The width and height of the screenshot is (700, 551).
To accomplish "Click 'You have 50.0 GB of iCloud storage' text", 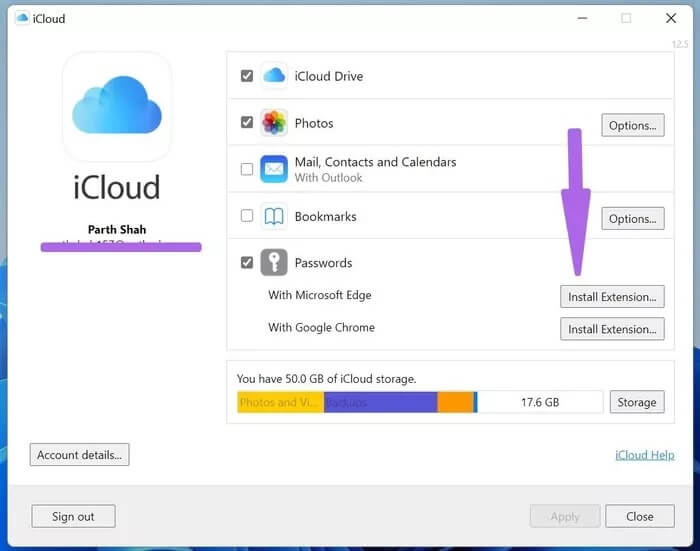I will 326,379.
